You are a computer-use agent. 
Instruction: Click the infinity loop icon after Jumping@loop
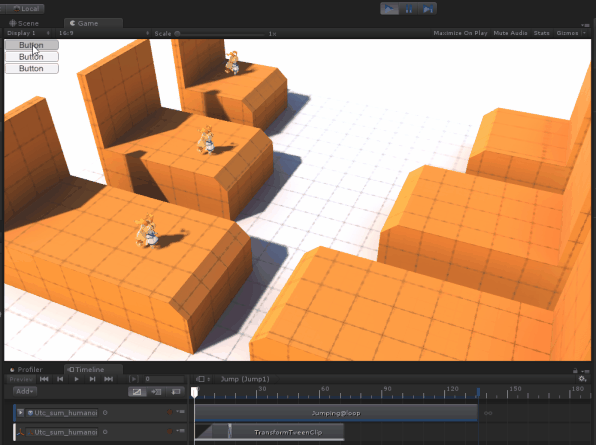pyautogui.click(x=488, y=413)
